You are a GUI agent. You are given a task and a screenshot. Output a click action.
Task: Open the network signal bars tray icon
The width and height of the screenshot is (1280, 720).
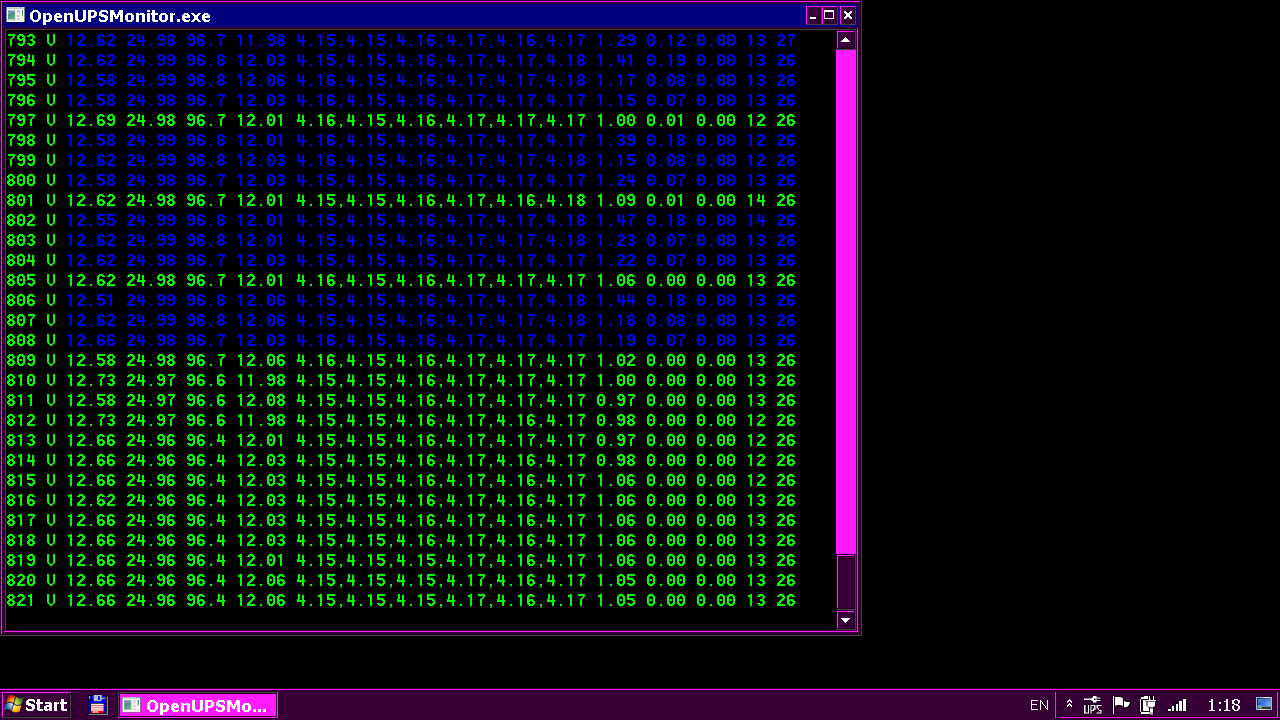[x=1177, y=705]
